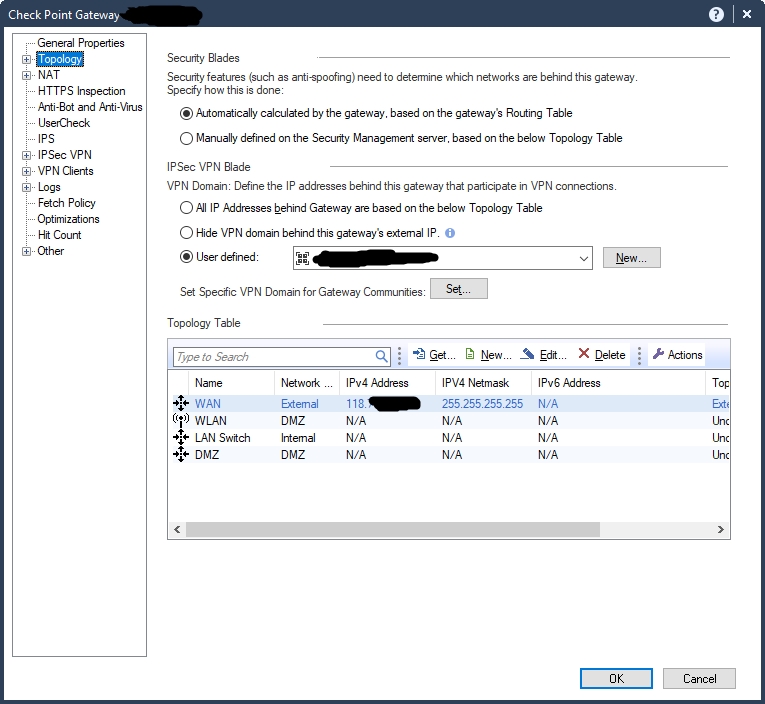The image size is (765, 704).
Task: Select the WLAN wireless interface icon
Action: 181,421
